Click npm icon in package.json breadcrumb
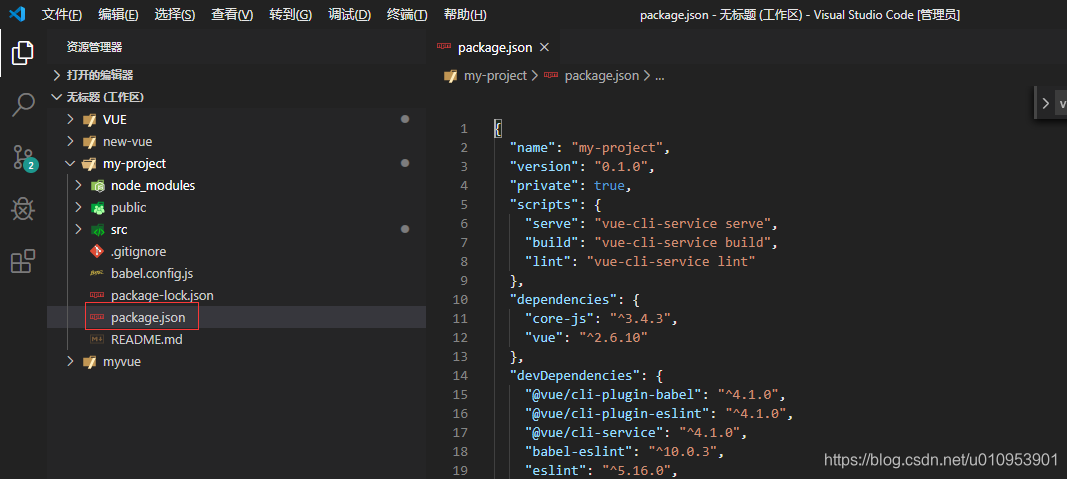This screenshot has width=1067, height=479. click(551, 76)
